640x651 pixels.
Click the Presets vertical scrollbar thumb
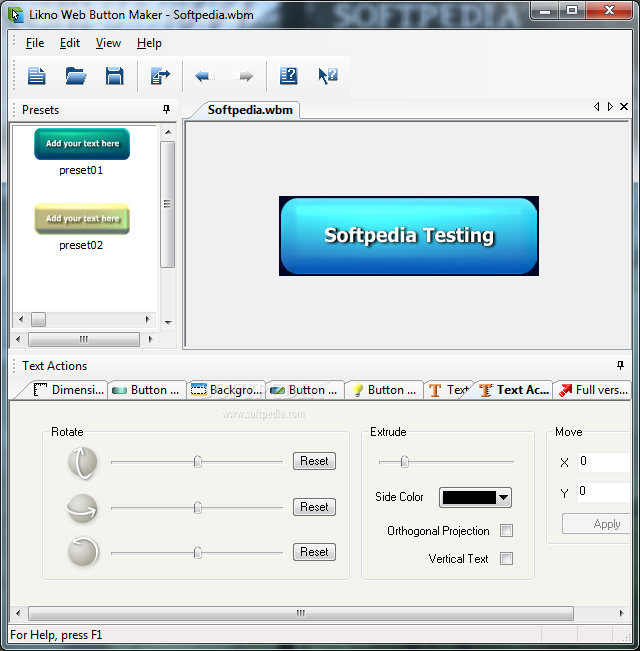coord(168,204)
